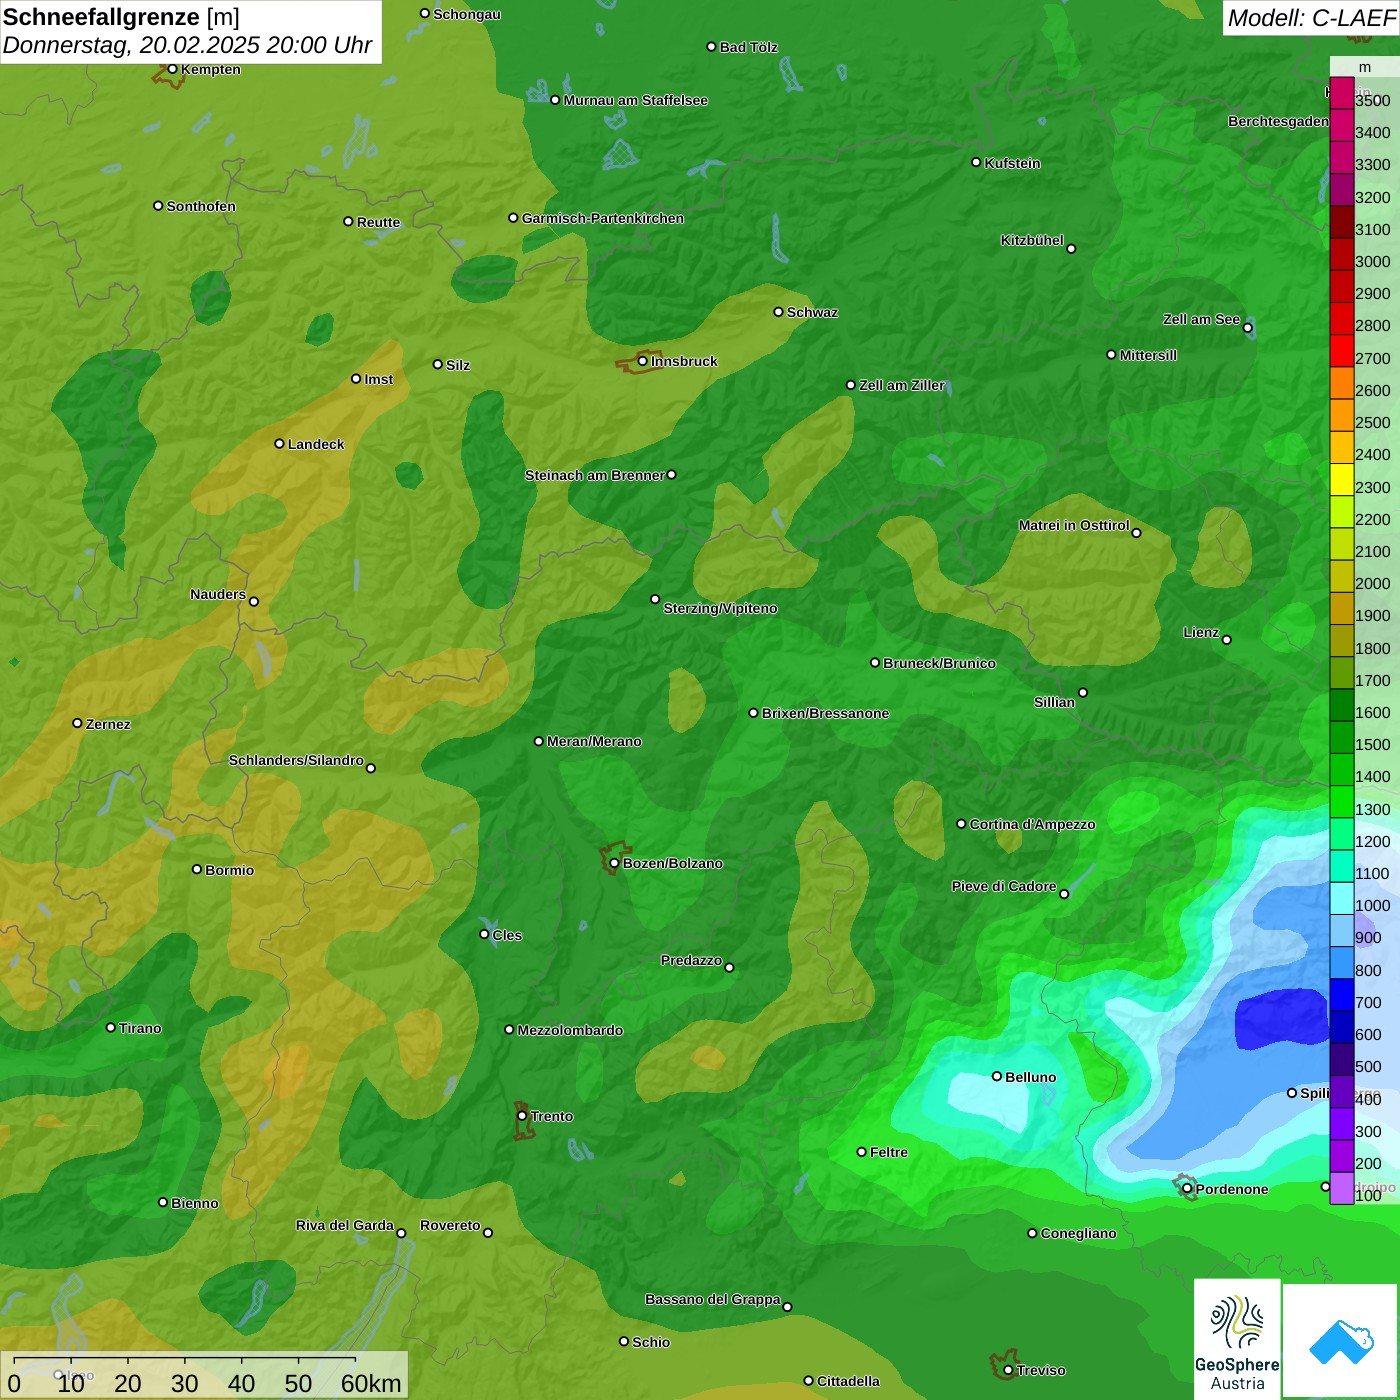The width and height of the screenshot is (1400, 1400).
Task: Click the Belluno city marker dot
Action: coord(996,1076)
